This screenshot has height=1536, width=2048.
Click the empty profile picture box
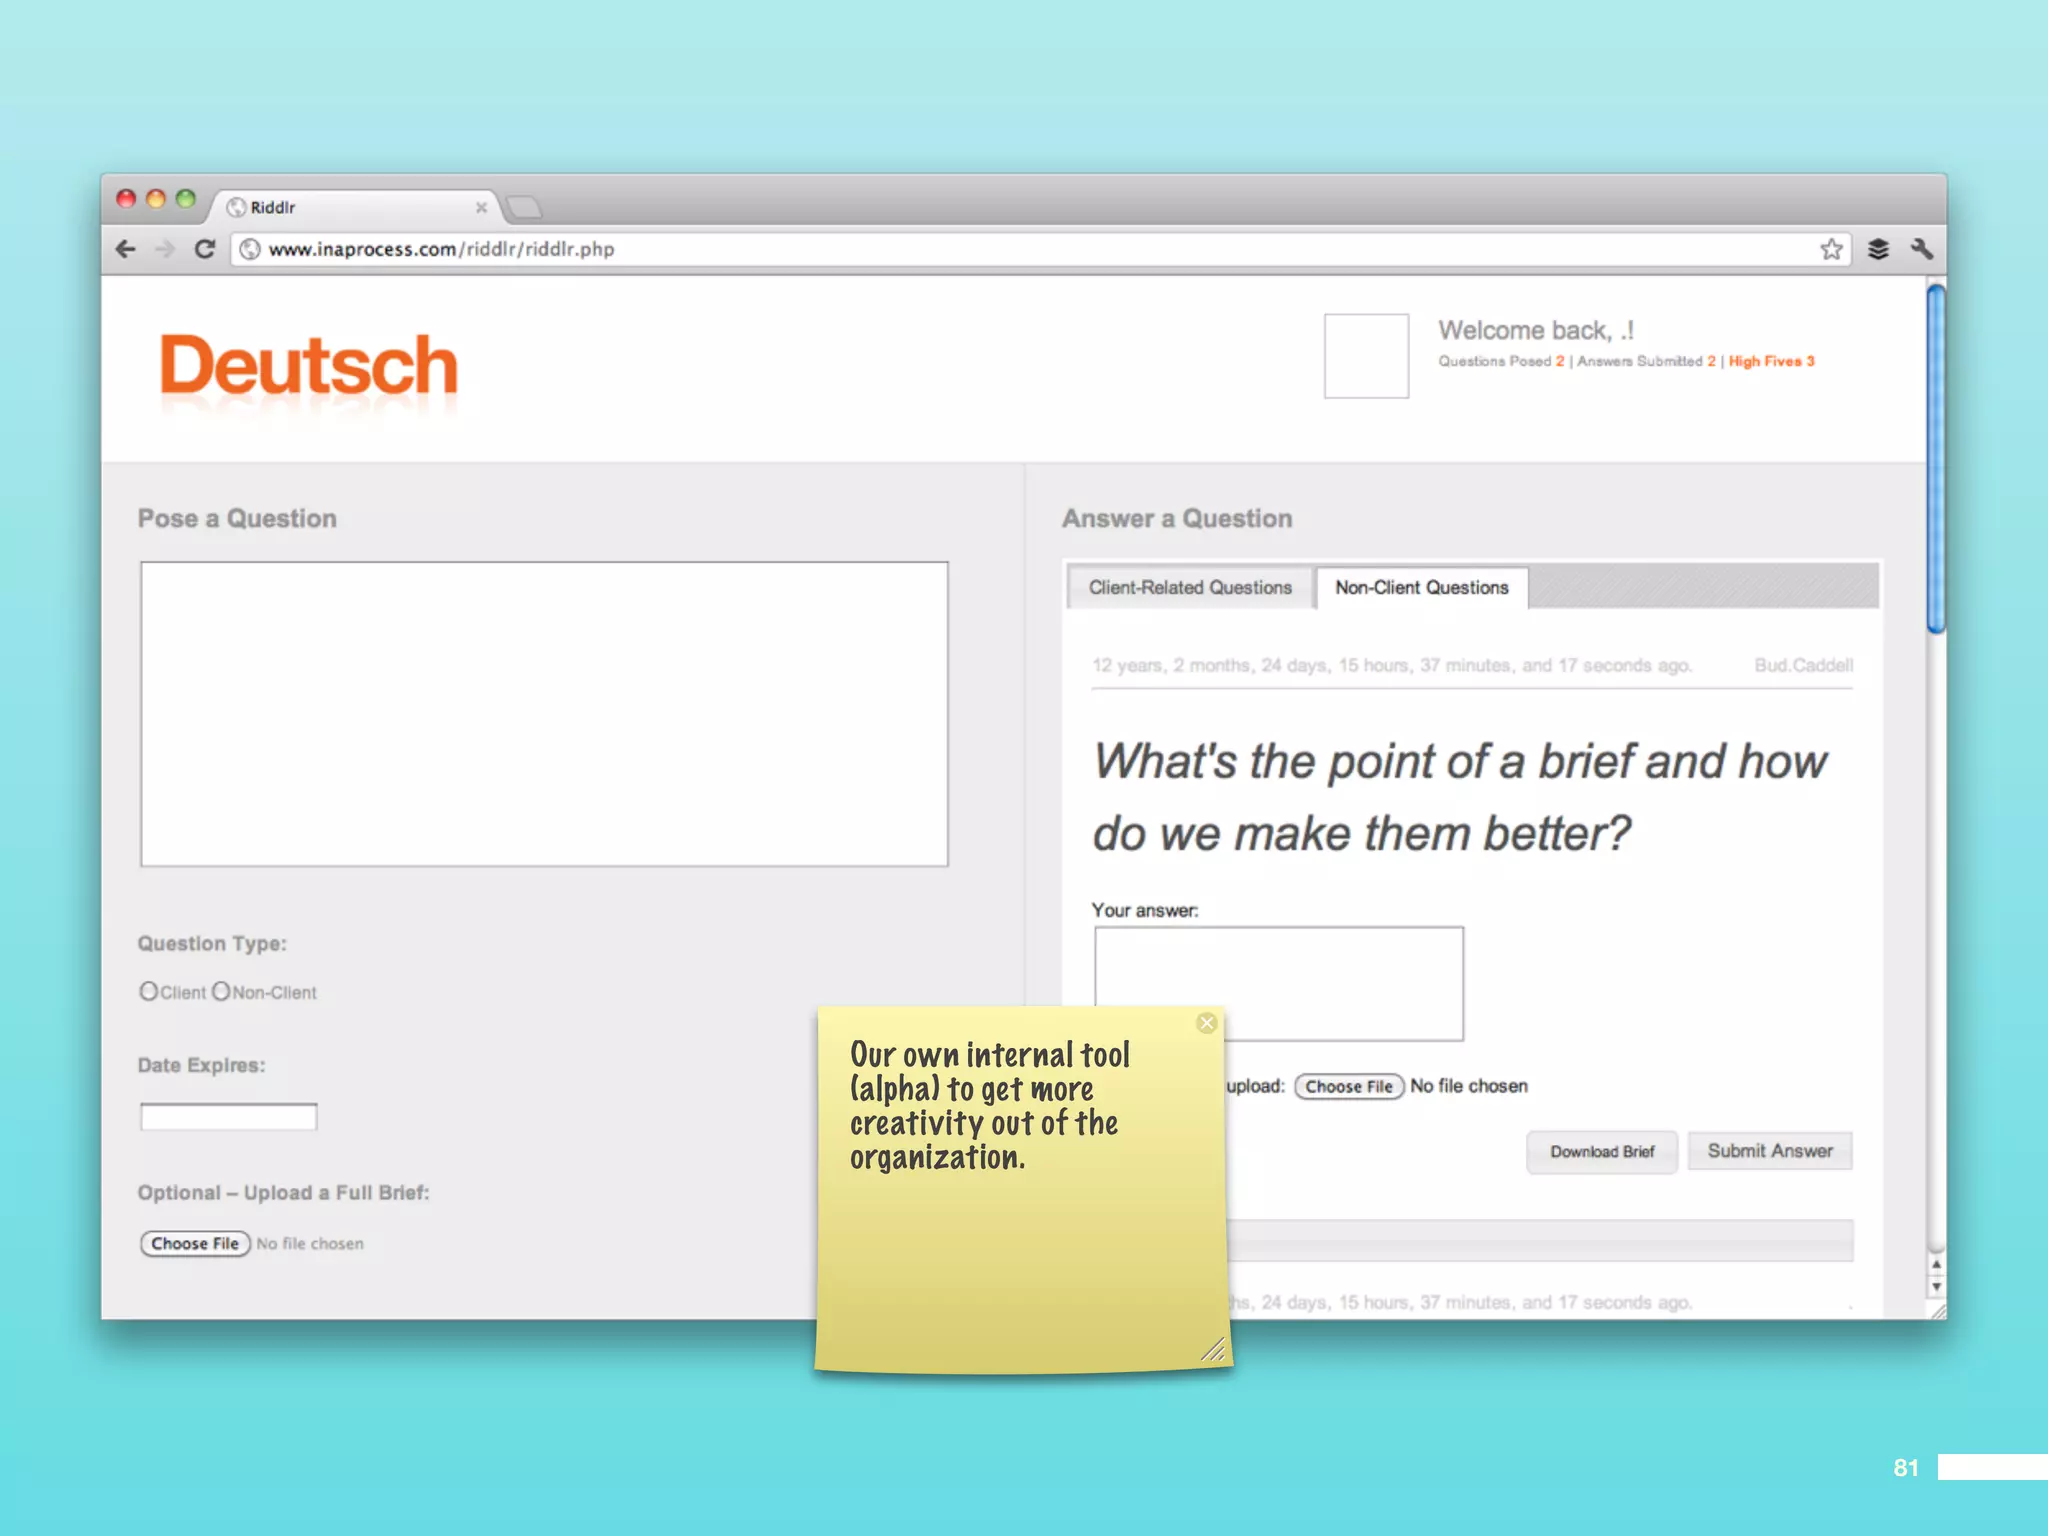pyautogui.click(x=1366, y=356)
